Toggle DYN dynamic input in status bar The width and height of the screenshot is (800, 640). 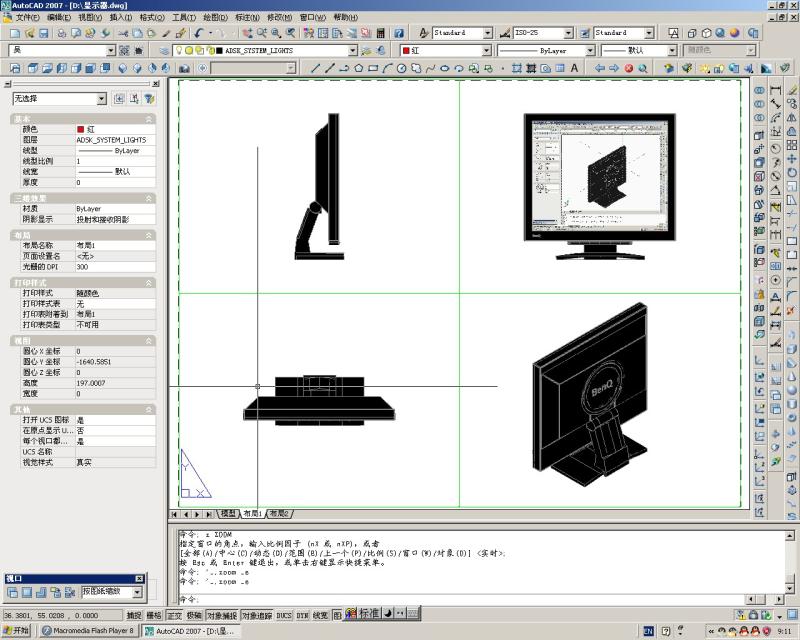[x=303, y=616]
